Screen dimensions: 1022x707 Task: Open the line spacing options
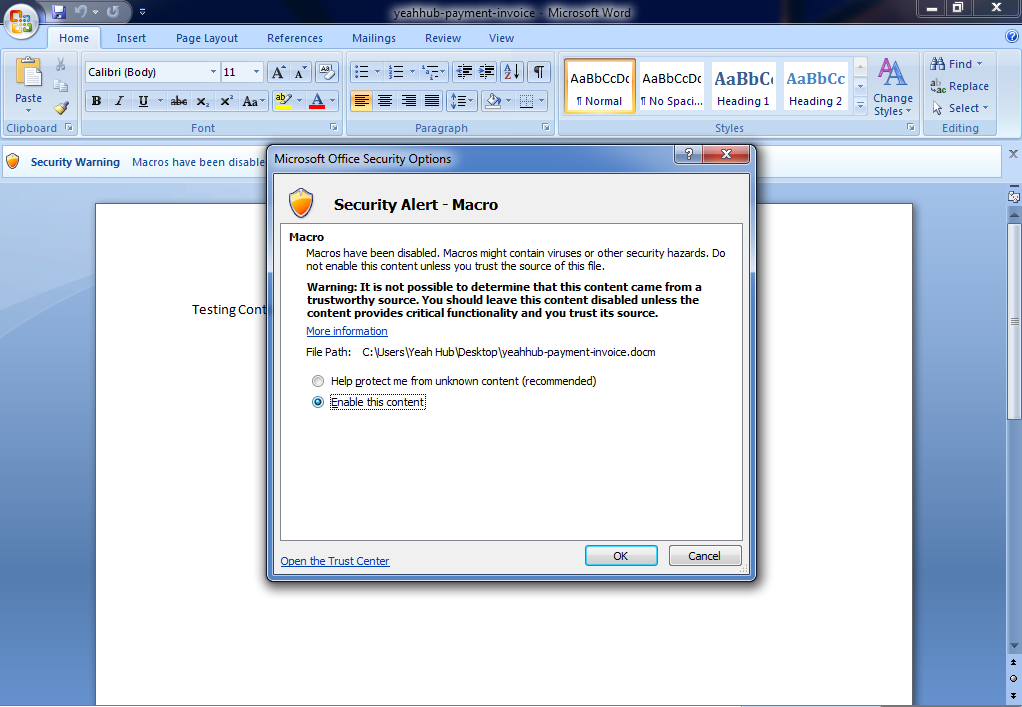click(x=462, y=101)
